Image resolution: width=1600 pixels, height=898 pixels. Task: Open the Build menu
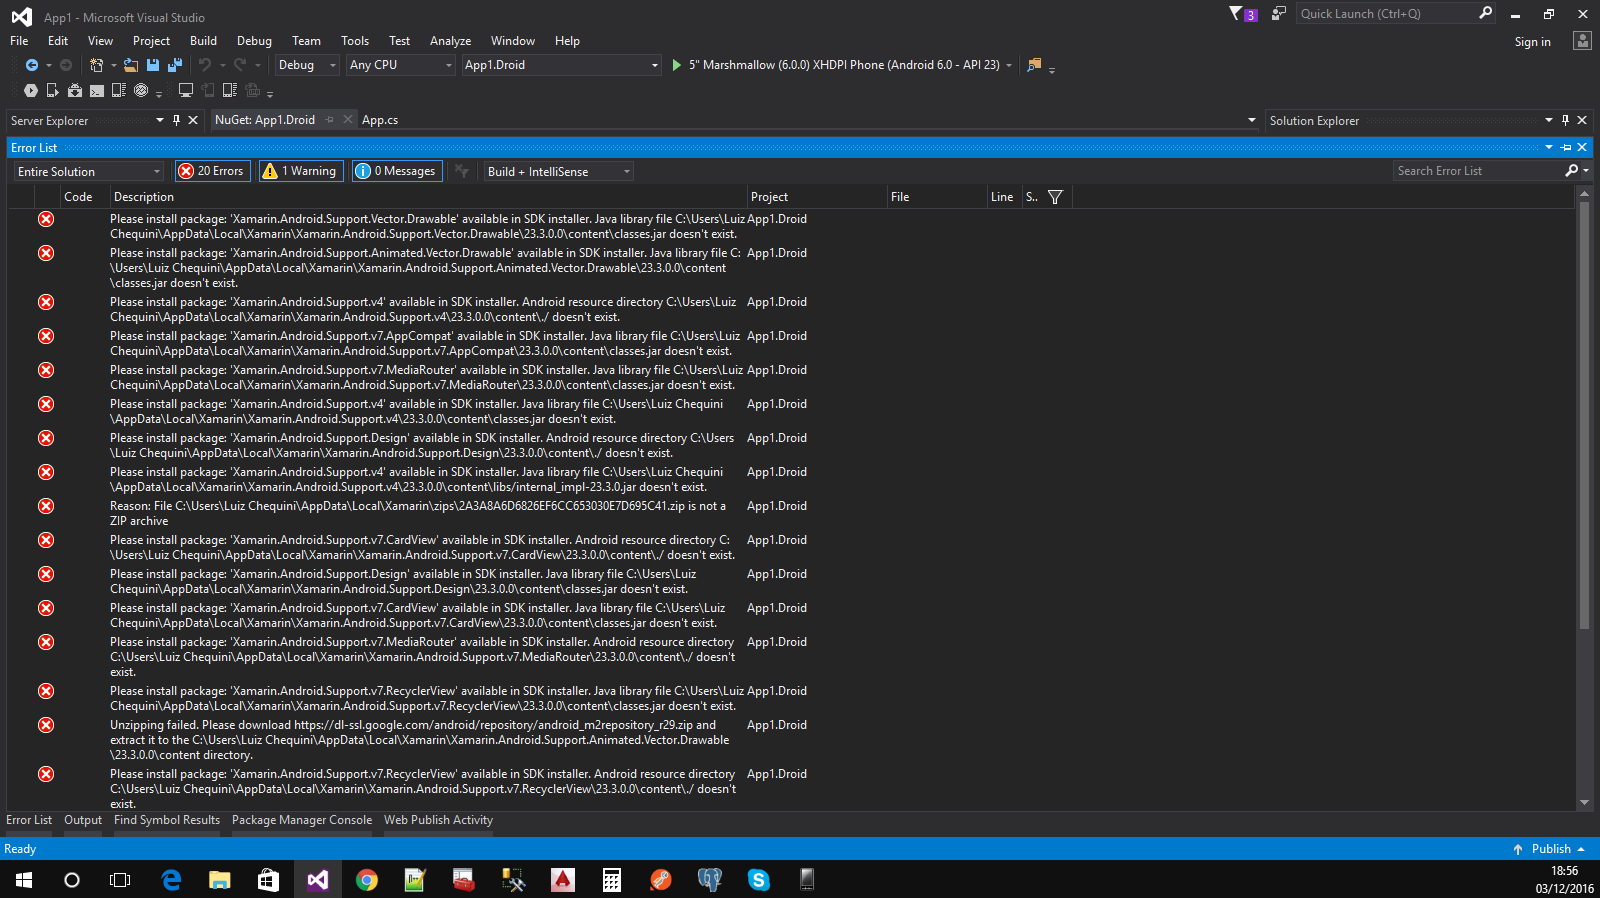(203, 41)
